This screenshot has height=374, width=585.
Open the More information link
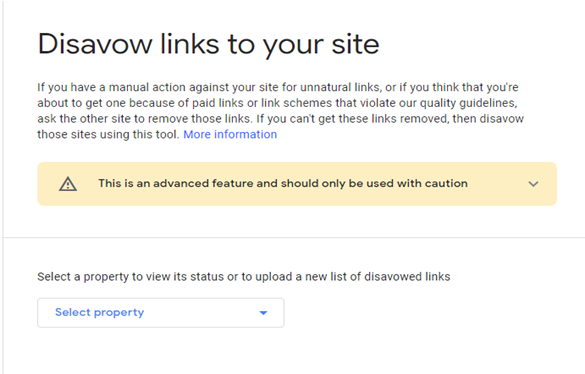coord(230,134)
